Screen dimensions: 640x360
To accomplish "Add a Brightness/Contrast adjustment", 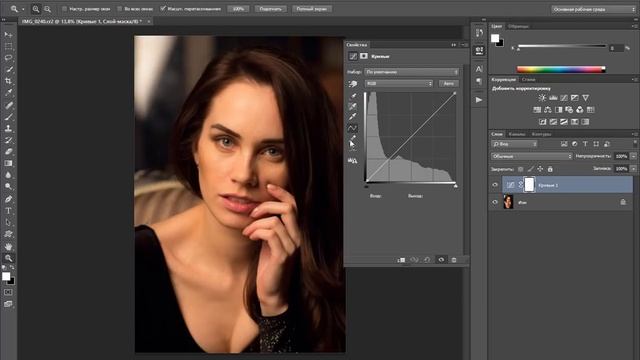I will tap(542, 98).
